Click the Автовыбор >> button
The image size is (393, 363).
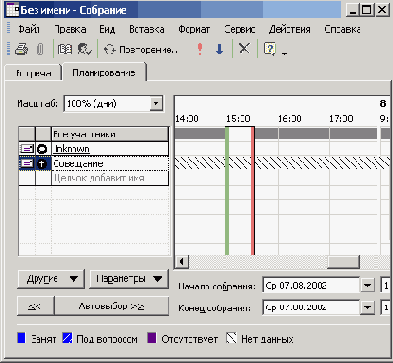[111, 306]
